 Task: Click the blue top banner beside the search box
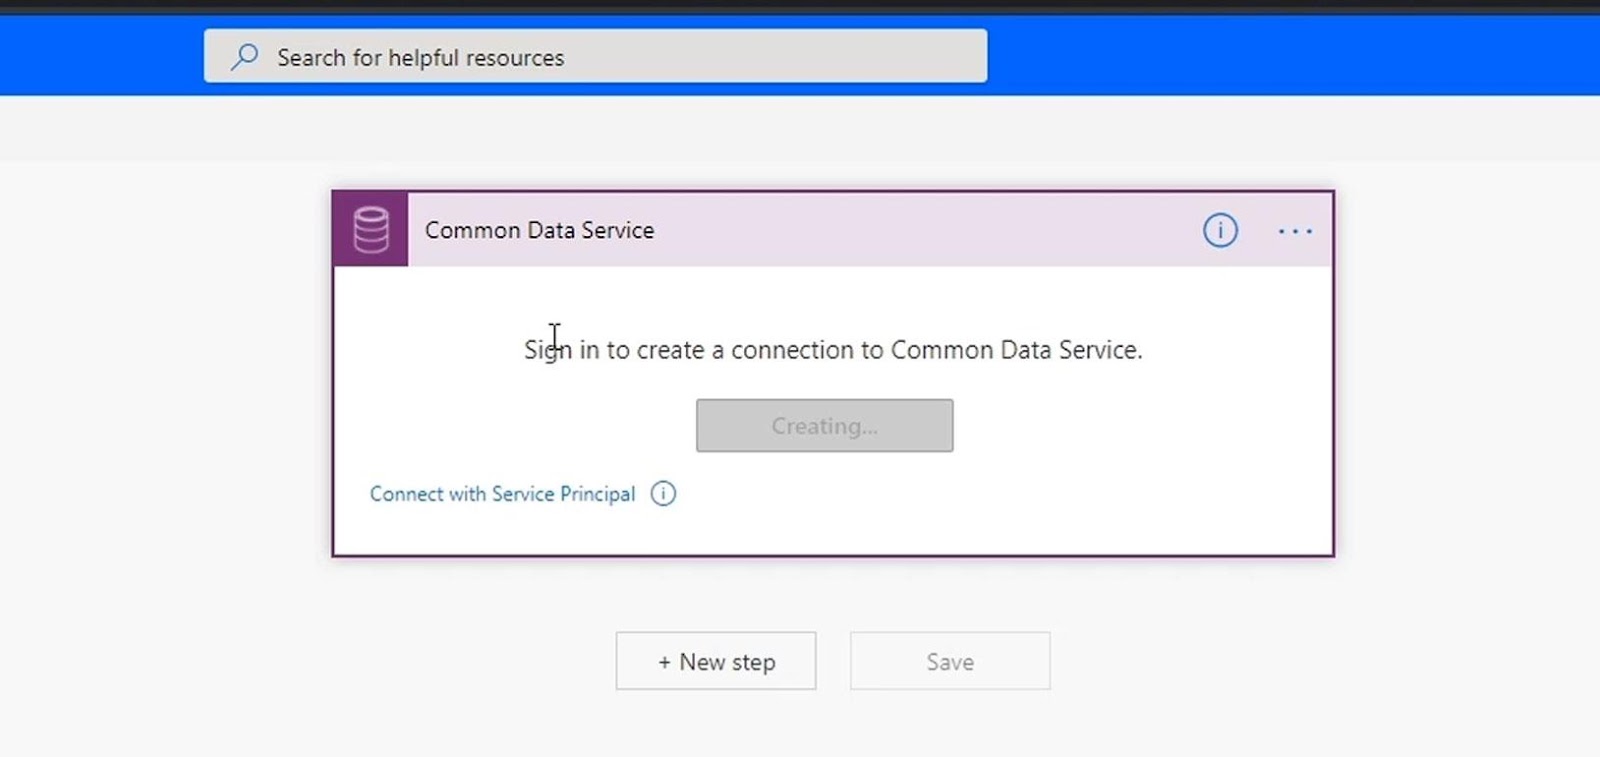coord(1290,56)
